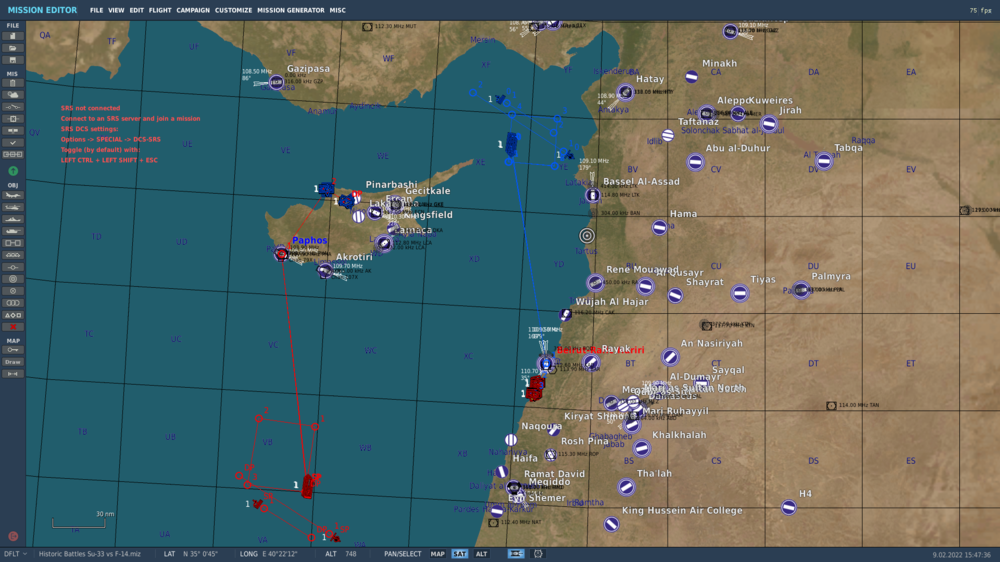Open the triggers editor
Image resolution: width=1000 pixels, height=562 pixels.
pos(13,107)
